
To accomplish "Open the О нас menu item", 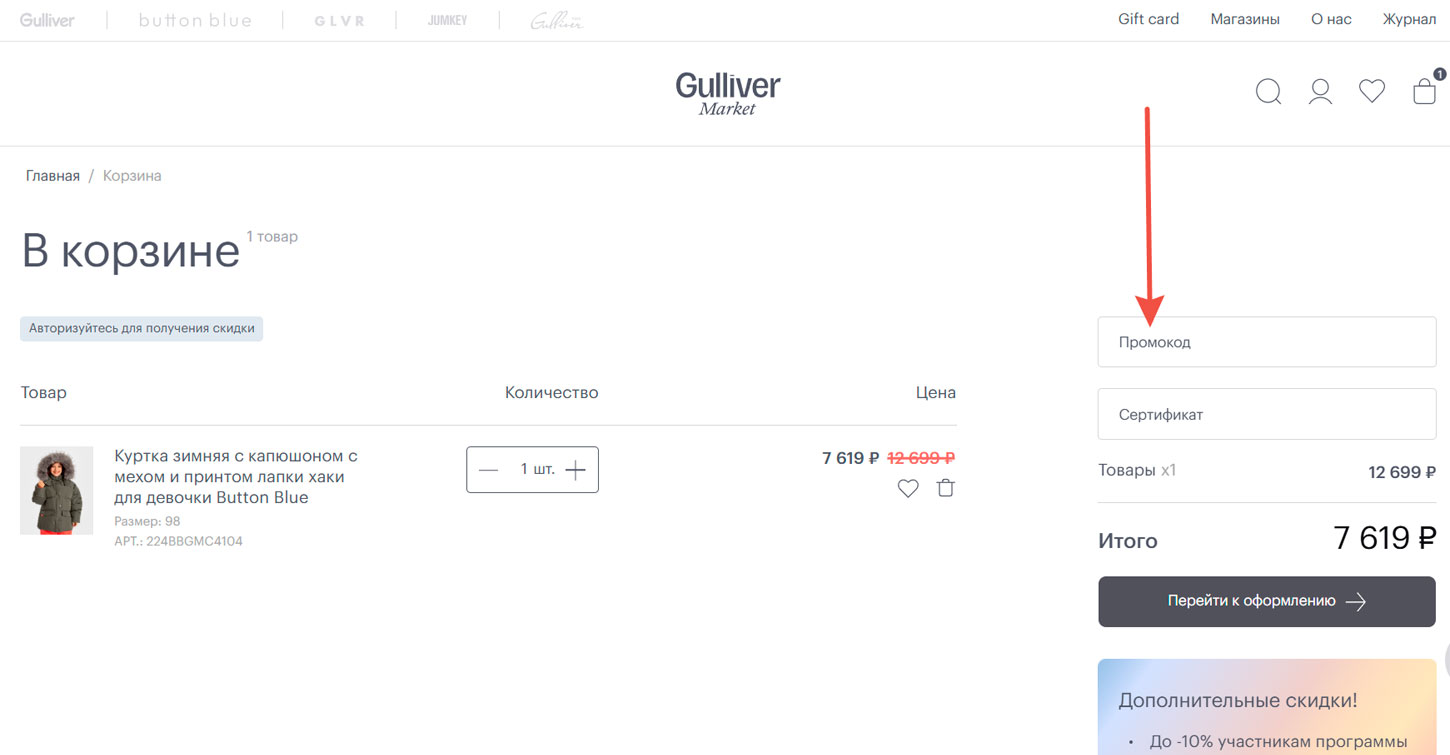I will click(x=1331, y=19).
